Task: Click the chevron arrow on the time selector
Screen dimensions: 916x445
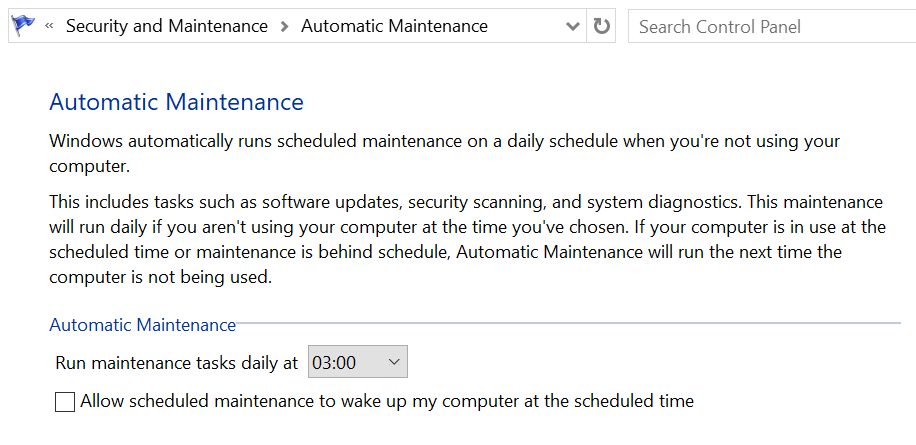Action: [x=393, y=362]
